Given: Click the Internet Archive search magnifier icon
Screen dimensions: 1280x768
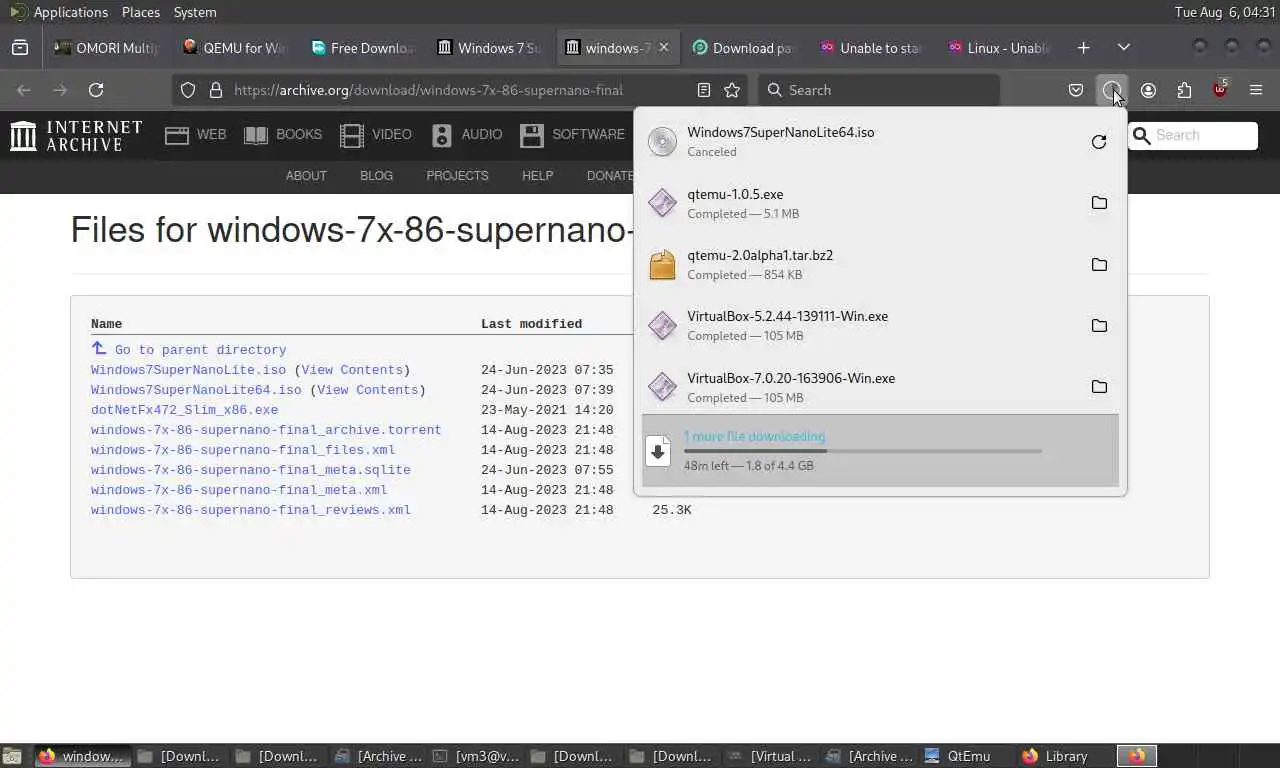Looking at the screenshot, I should point(1141,135).
